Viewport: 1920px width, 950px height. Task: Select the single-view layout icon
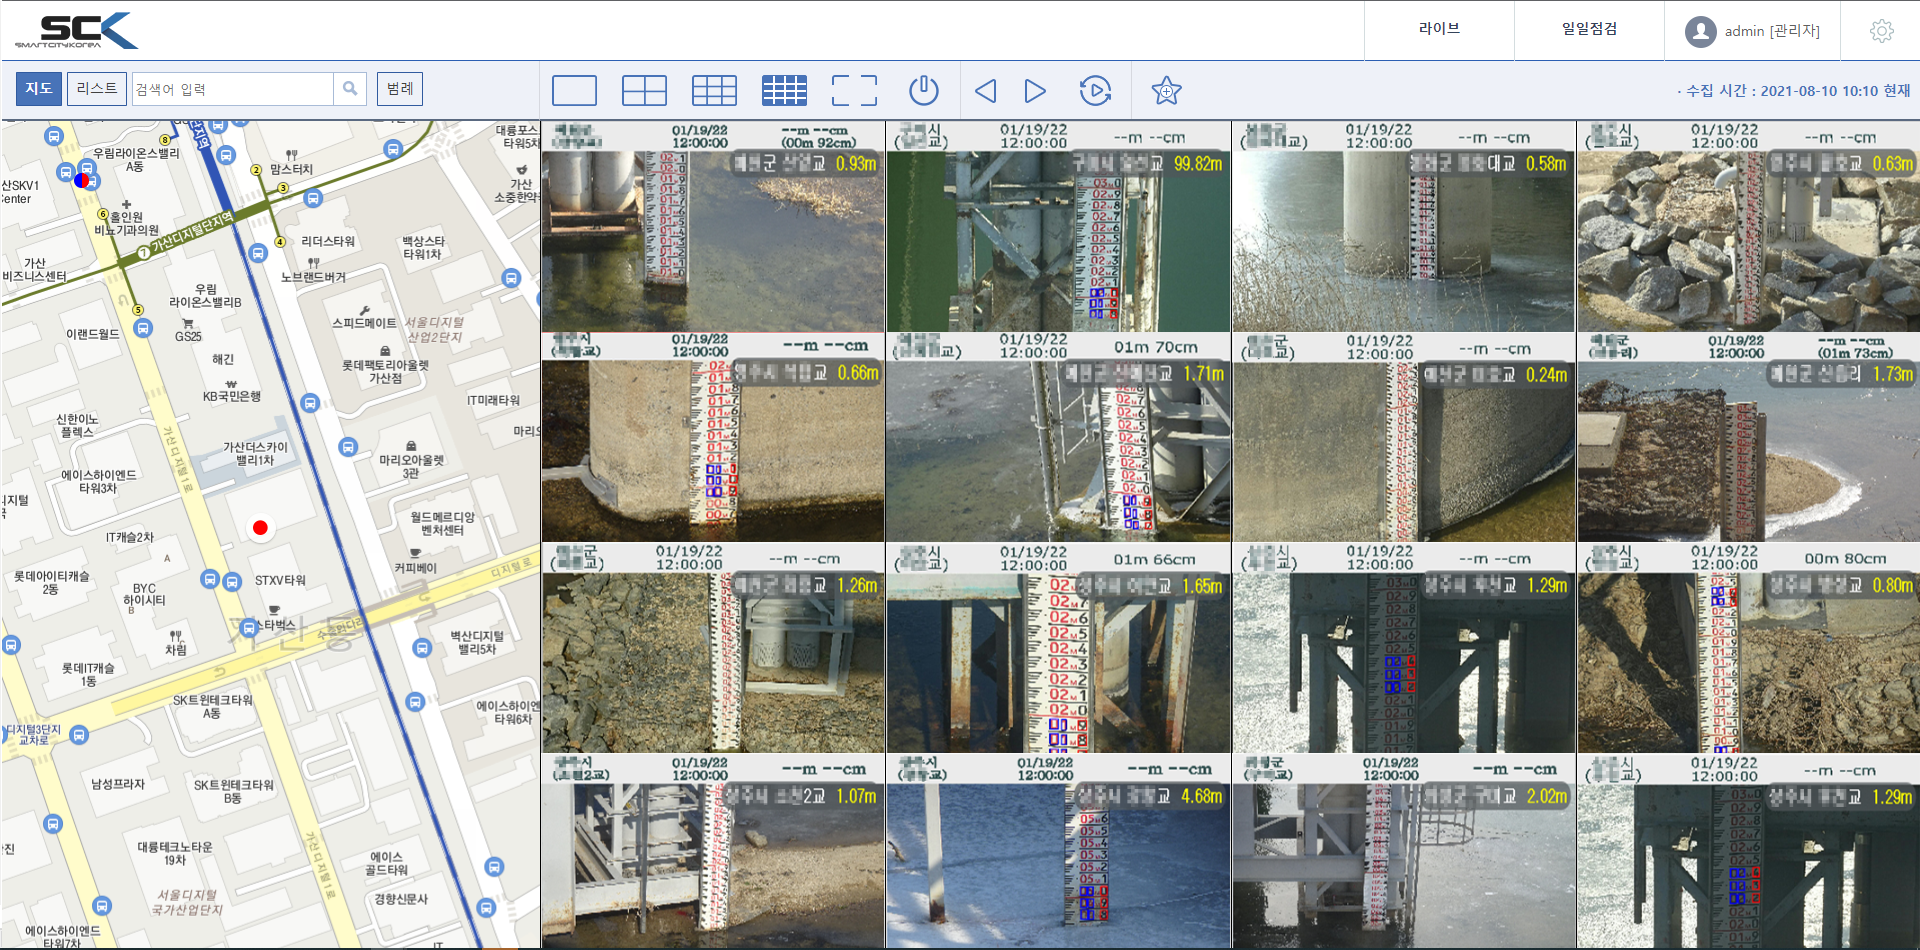(574, 91)
